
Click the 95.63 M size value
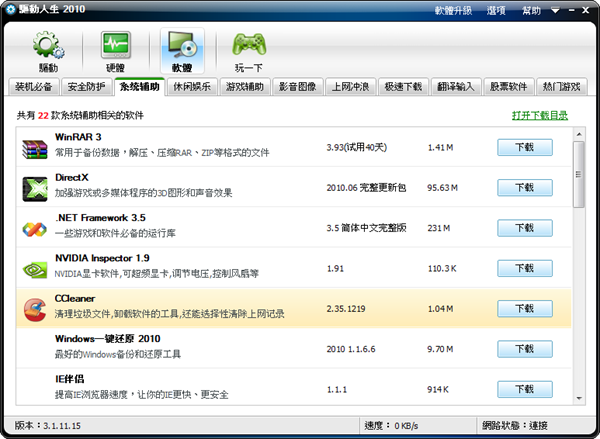click(x=442, y=188)
